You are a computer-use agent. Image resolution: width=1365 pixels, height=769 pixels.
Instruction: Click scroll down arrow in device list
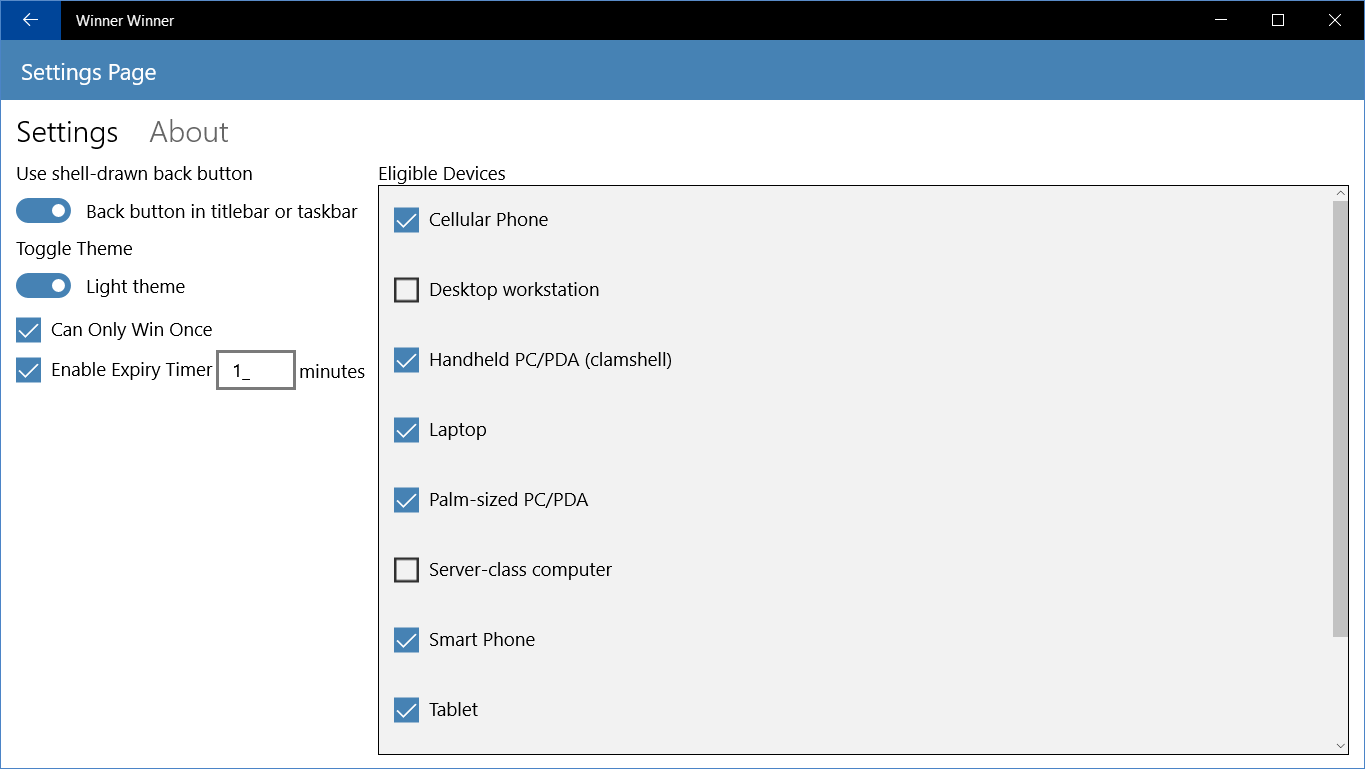point(1341,746)
